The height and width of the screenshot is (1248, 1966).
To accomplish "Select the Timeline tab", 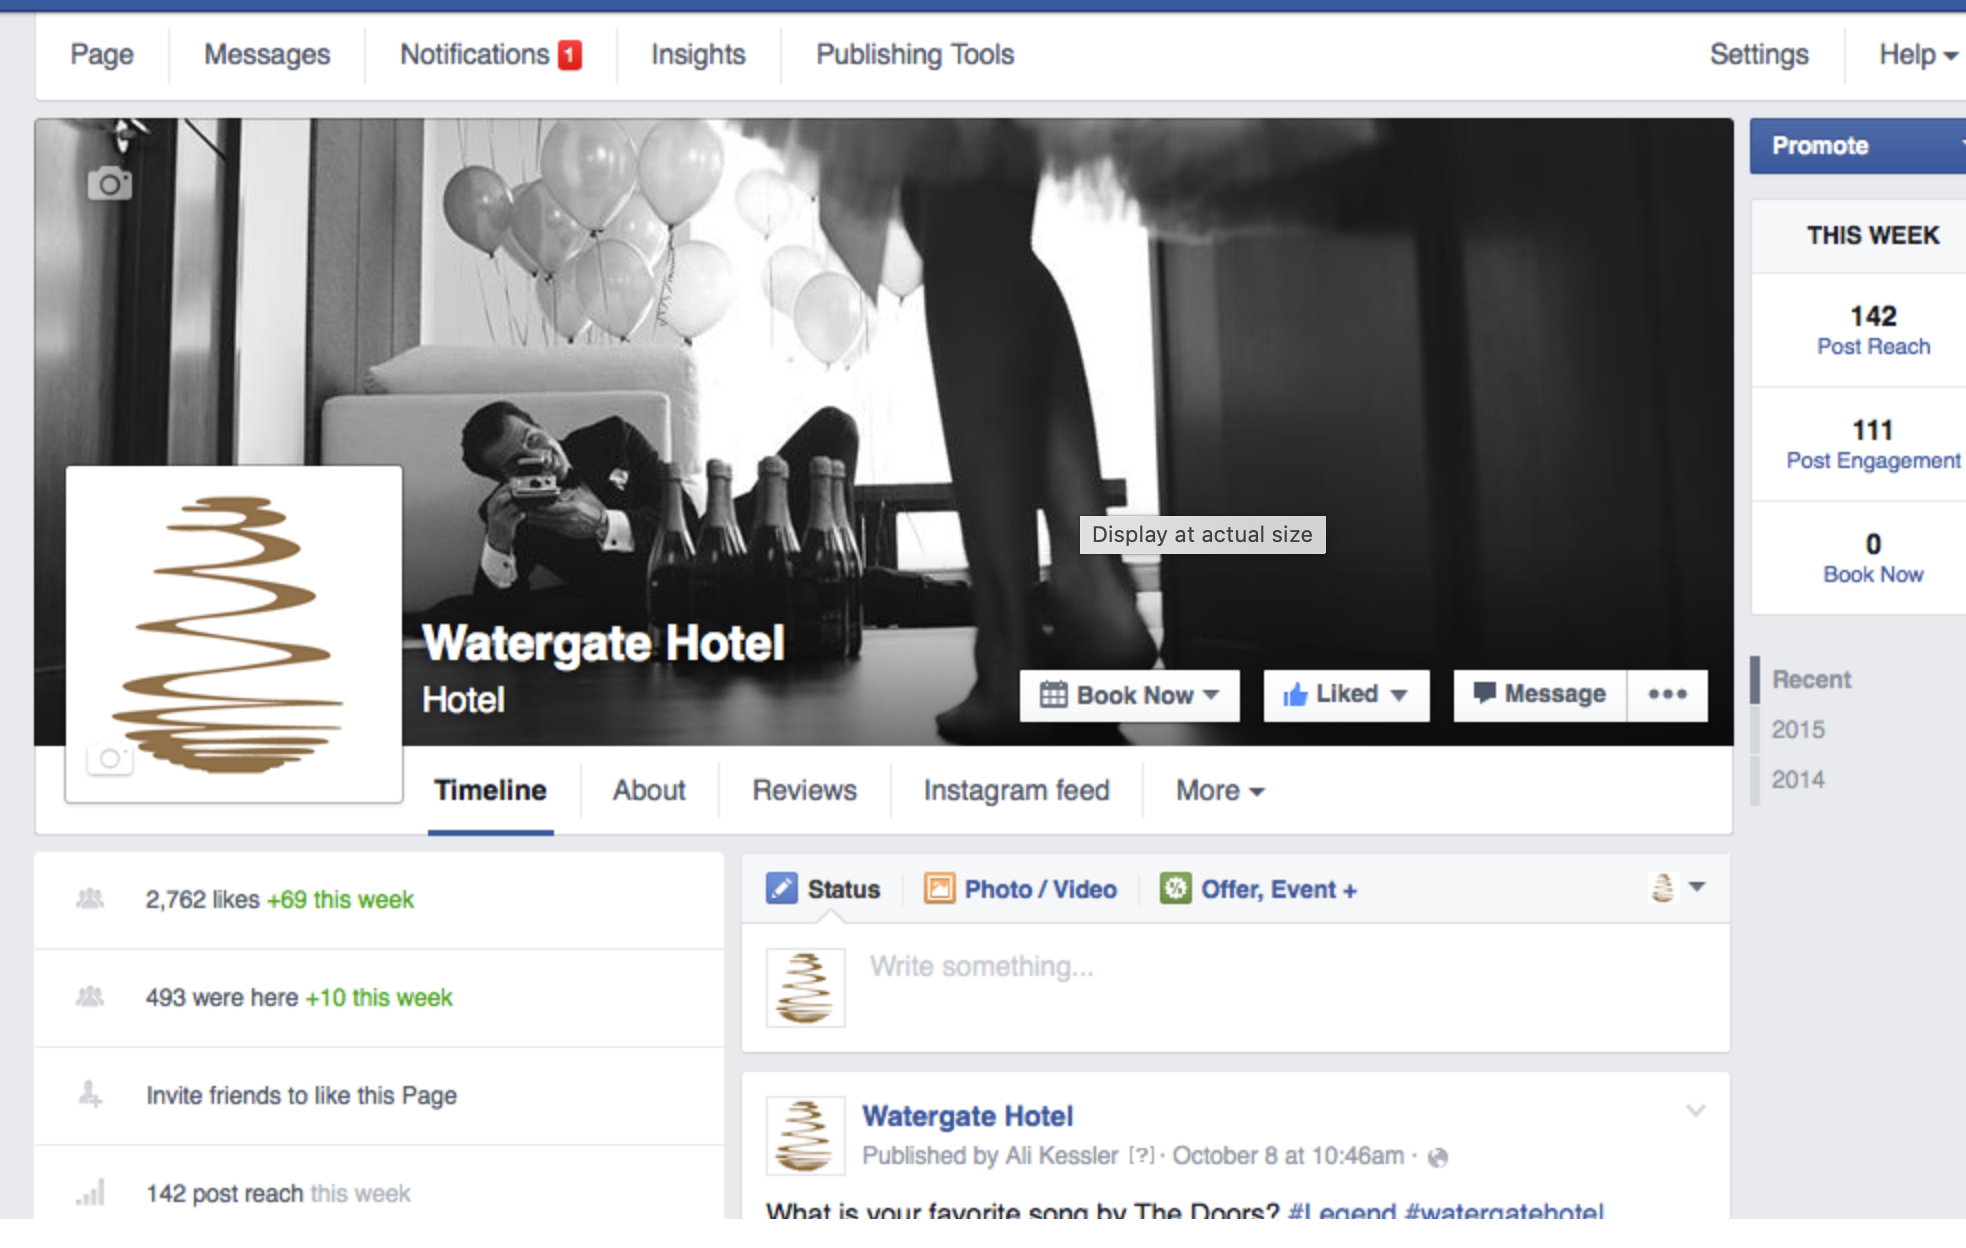I will [x=490, y=790].
